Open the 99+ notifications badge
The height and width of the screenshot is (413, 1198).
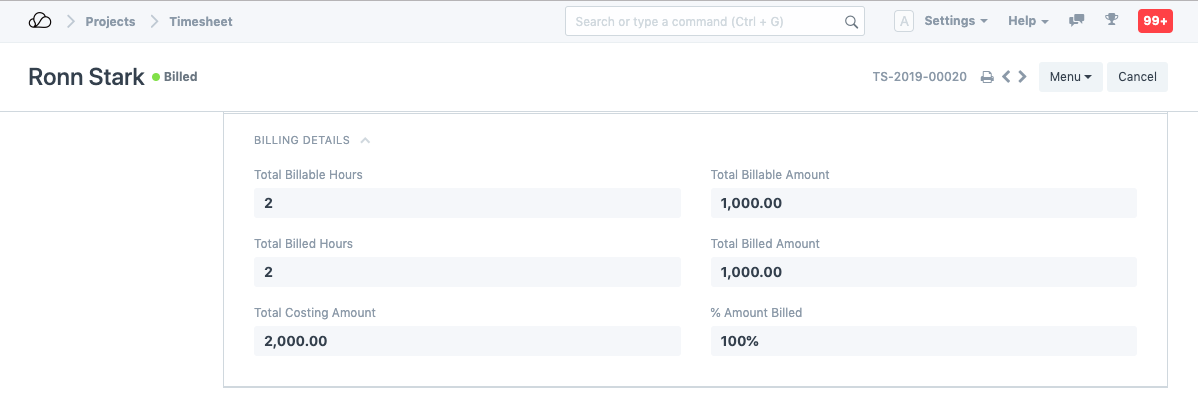tap(1154, 21)
